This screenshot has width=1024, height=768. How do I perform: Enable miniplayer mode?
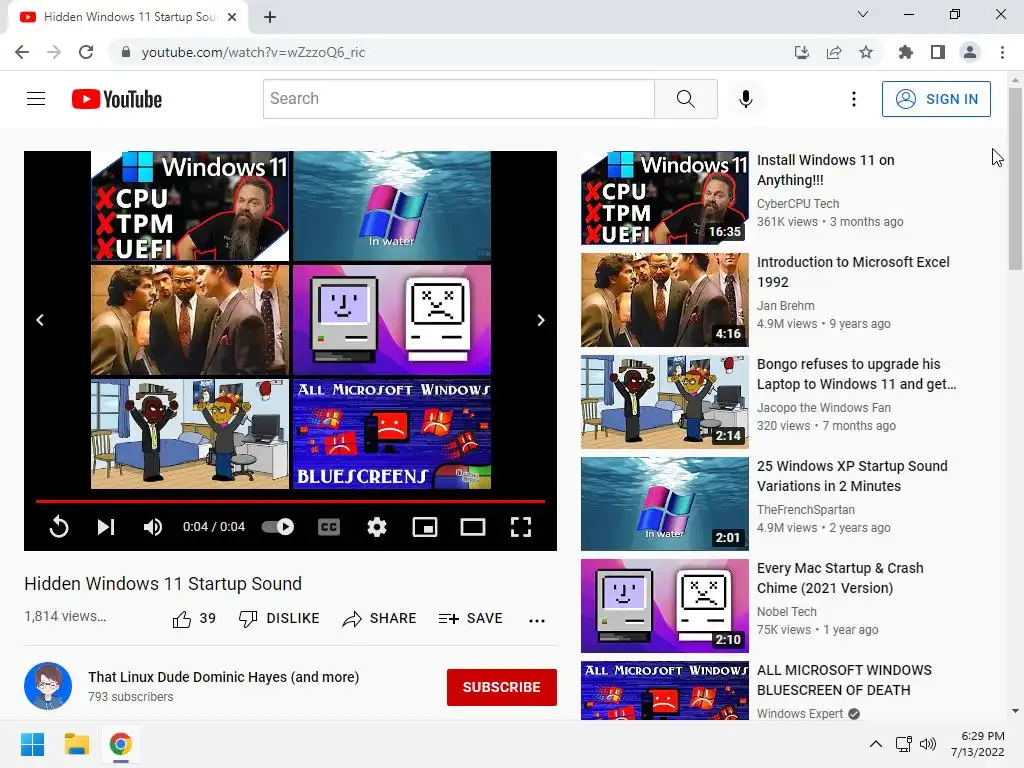point(424,526)
